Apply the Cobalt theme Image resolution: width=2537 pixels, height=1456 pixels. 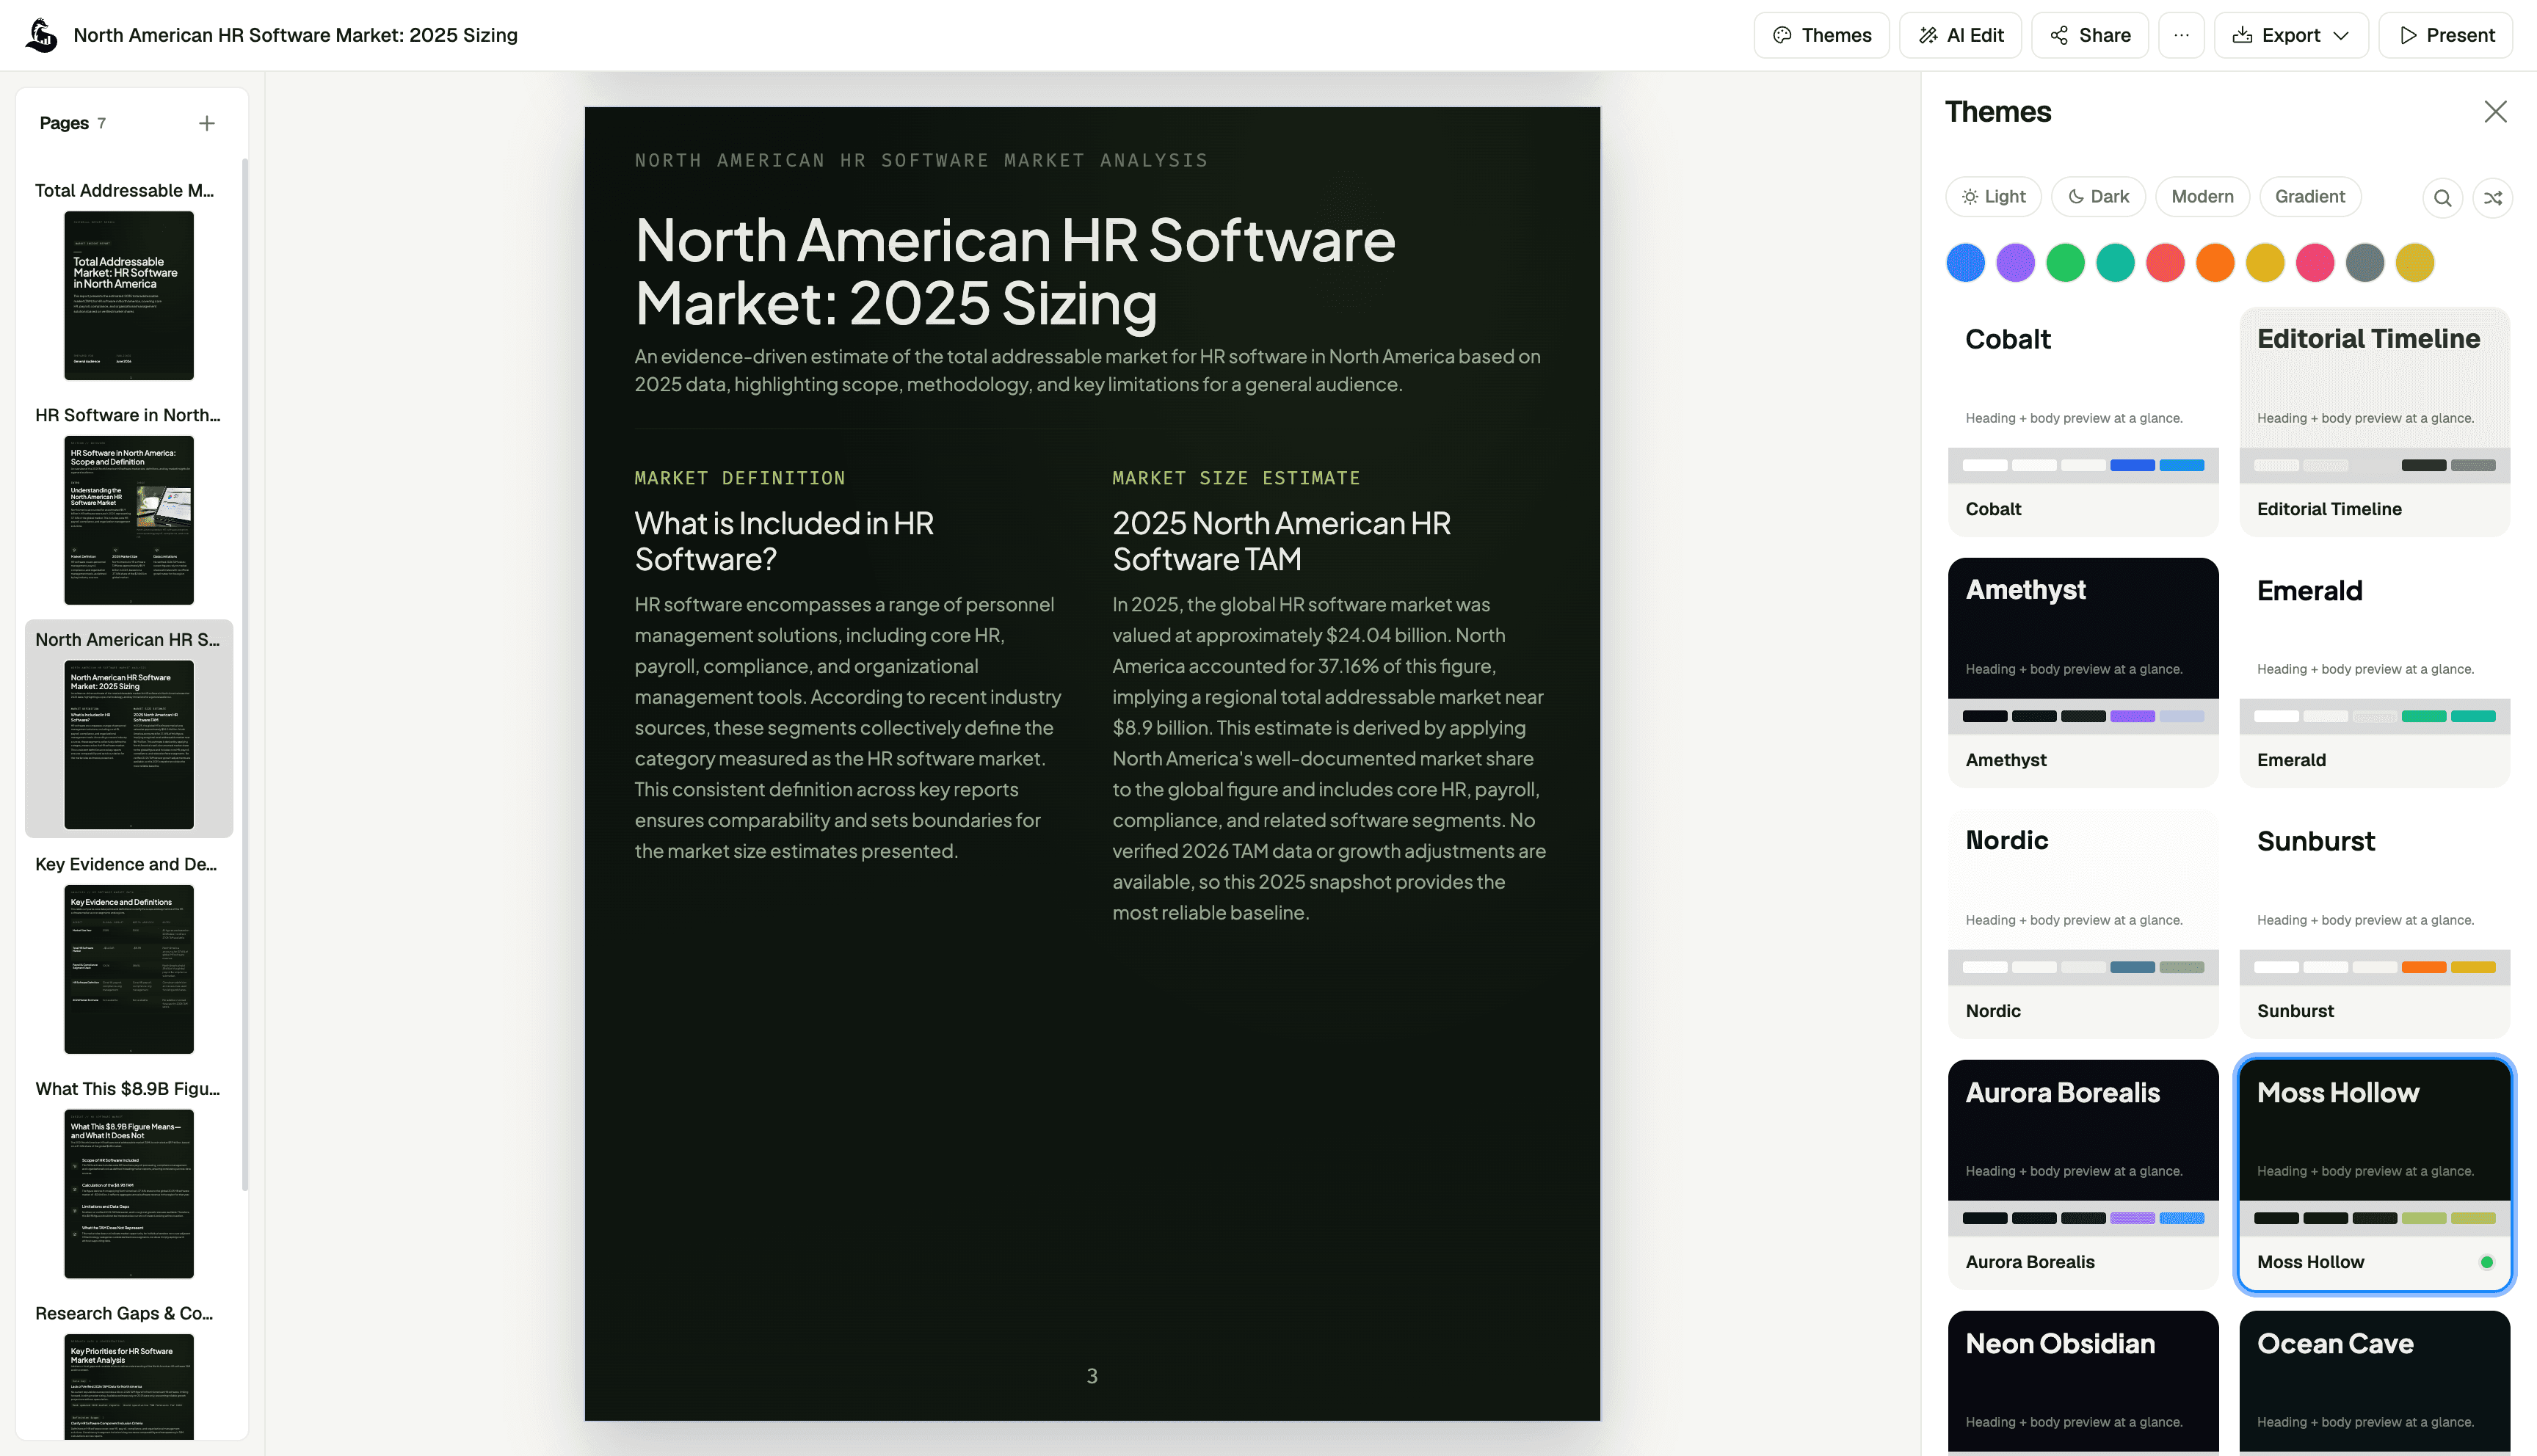[x=2083, y=422]
